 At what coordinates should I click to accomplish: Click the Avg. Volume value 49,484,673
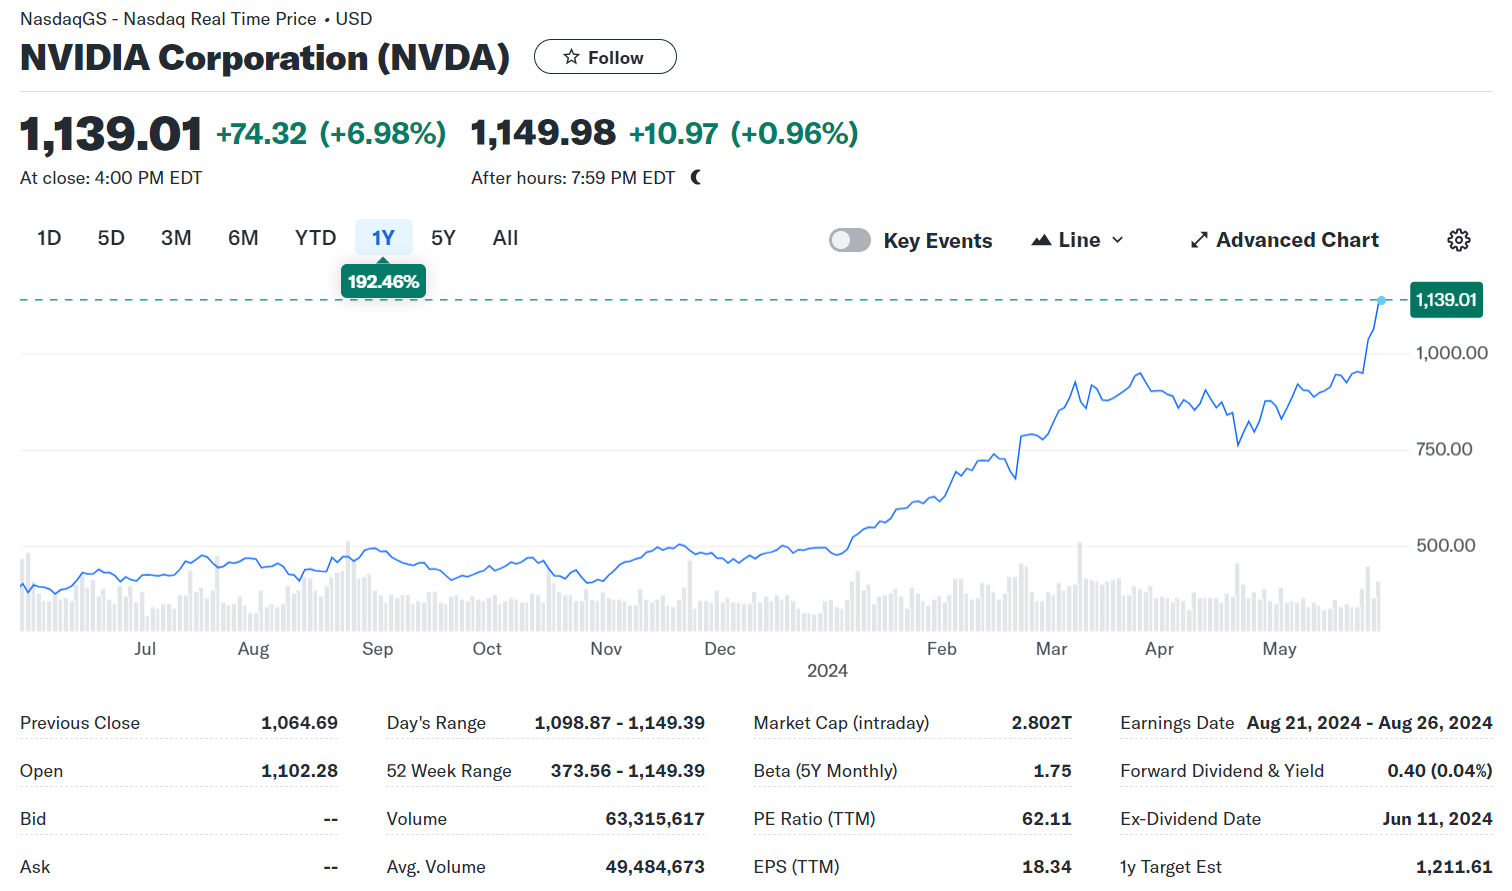655,867
